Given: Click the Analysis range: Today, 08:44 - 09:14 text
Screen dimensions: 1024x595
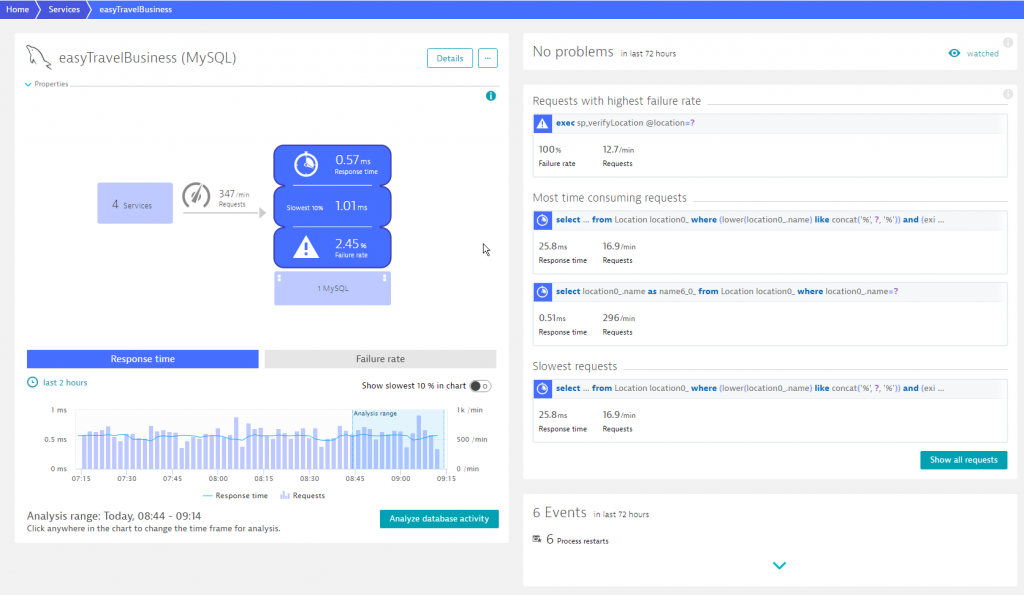Looking at the screenshot, I should coord(114,516).
